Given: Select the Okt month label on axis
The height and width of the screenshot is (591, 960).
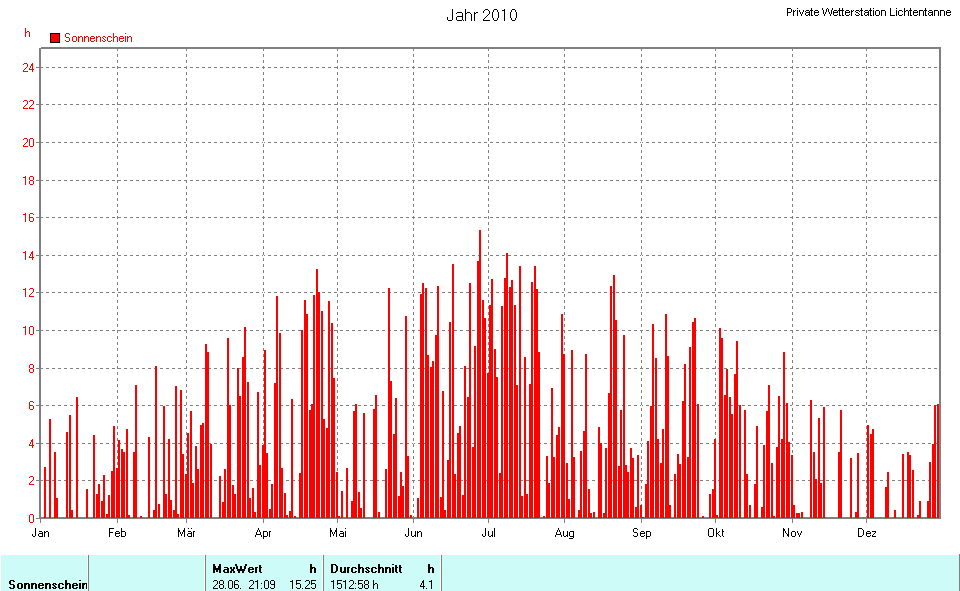Looking at the screenshot, I should coord(715,533).
